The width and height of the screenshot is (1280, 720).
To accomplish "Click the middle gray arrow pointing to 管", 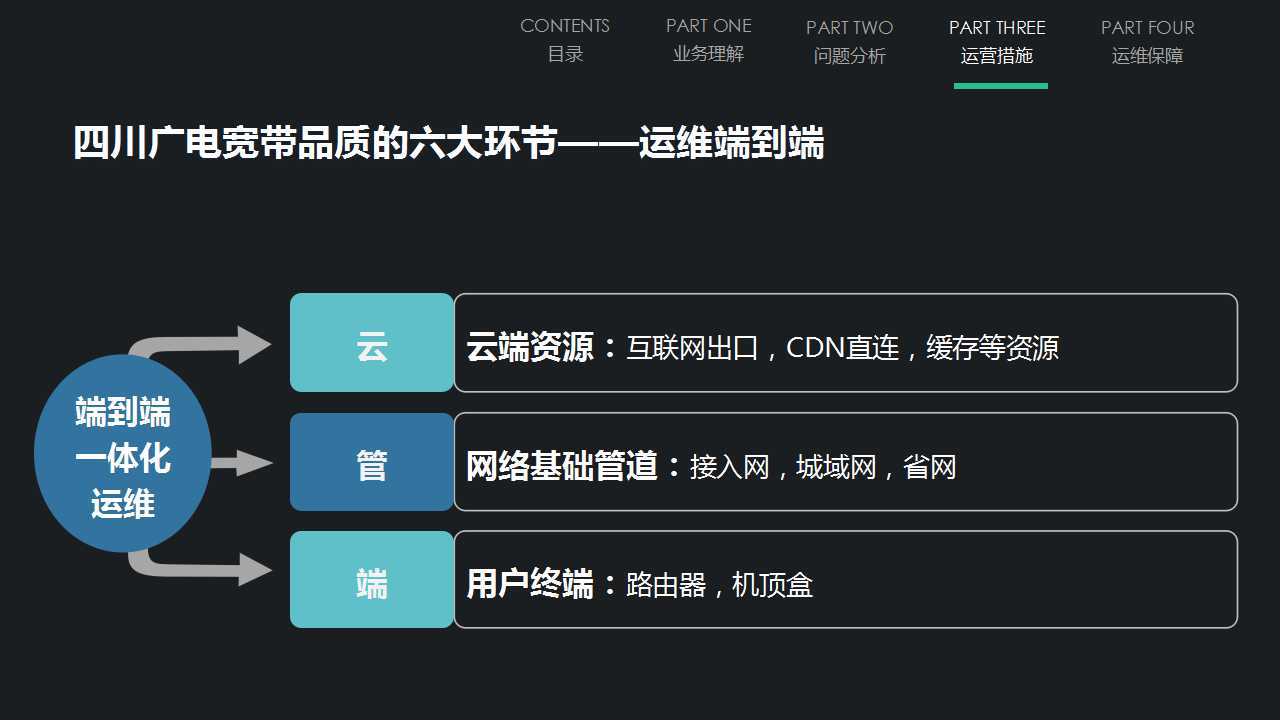I will (241, 462).
